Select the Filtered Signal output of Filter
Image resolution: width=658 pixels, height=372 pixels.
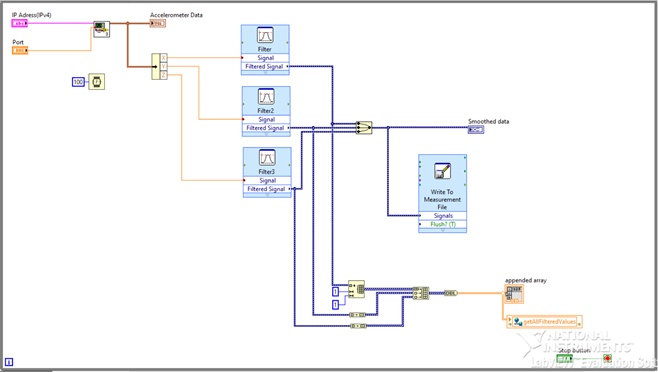pyautogui.click(x=265, y=66)
